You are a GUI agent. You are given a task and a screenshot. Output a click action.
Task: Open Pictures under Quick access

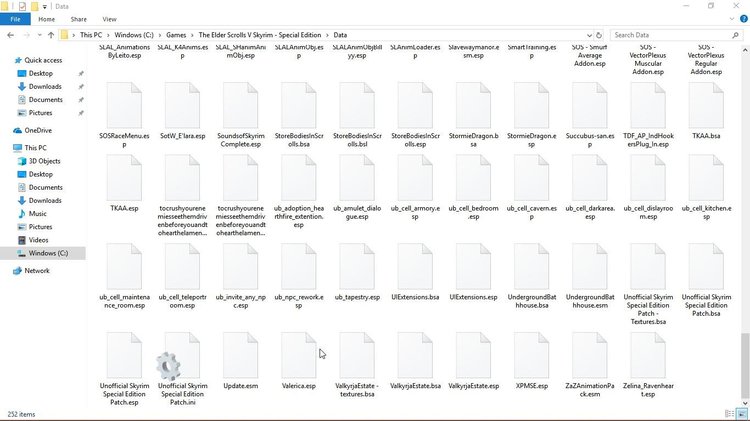[x=40, y=113]
